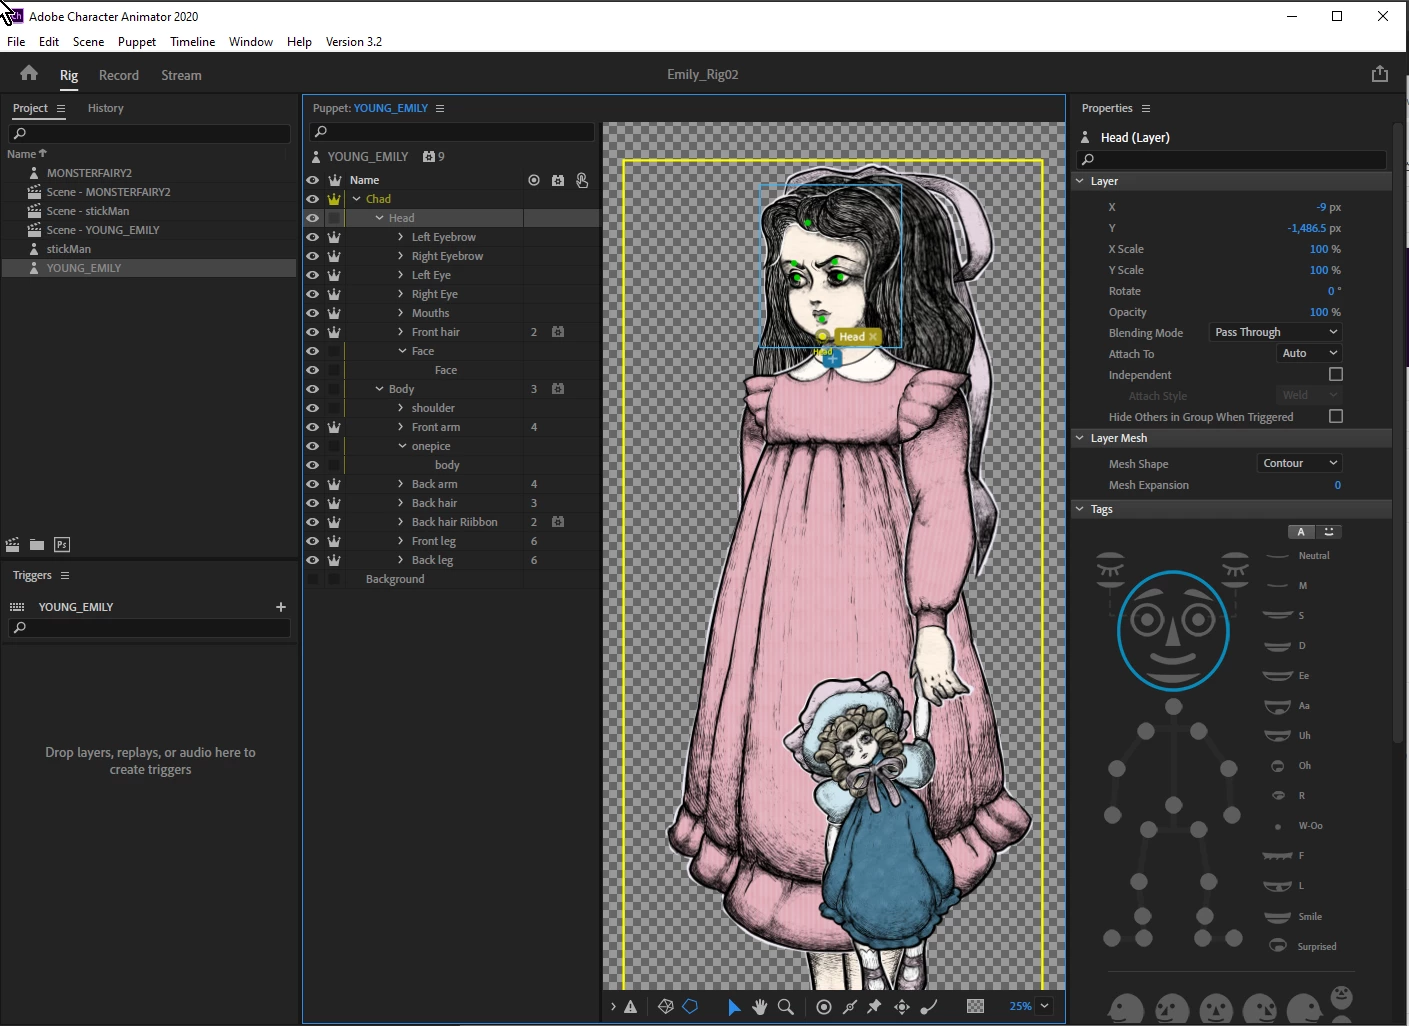Open the Timeline menu
Viewport: 1409px width, 1026px height.
[193, 42]
